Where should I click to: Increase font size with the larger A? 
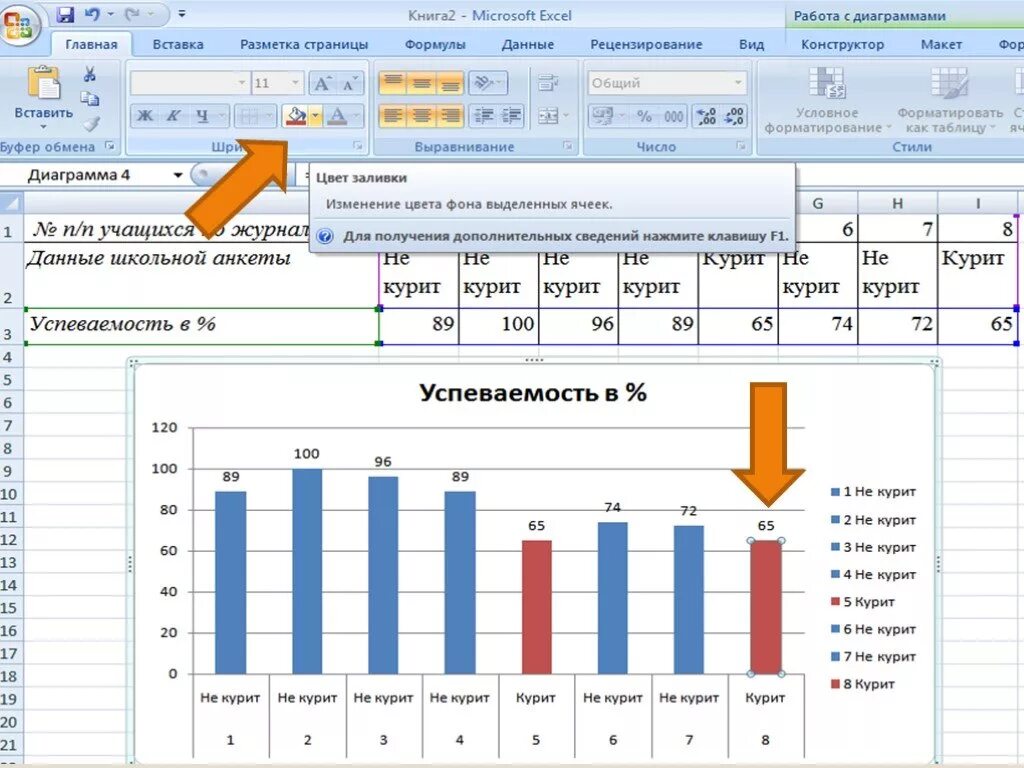[322, 83]
